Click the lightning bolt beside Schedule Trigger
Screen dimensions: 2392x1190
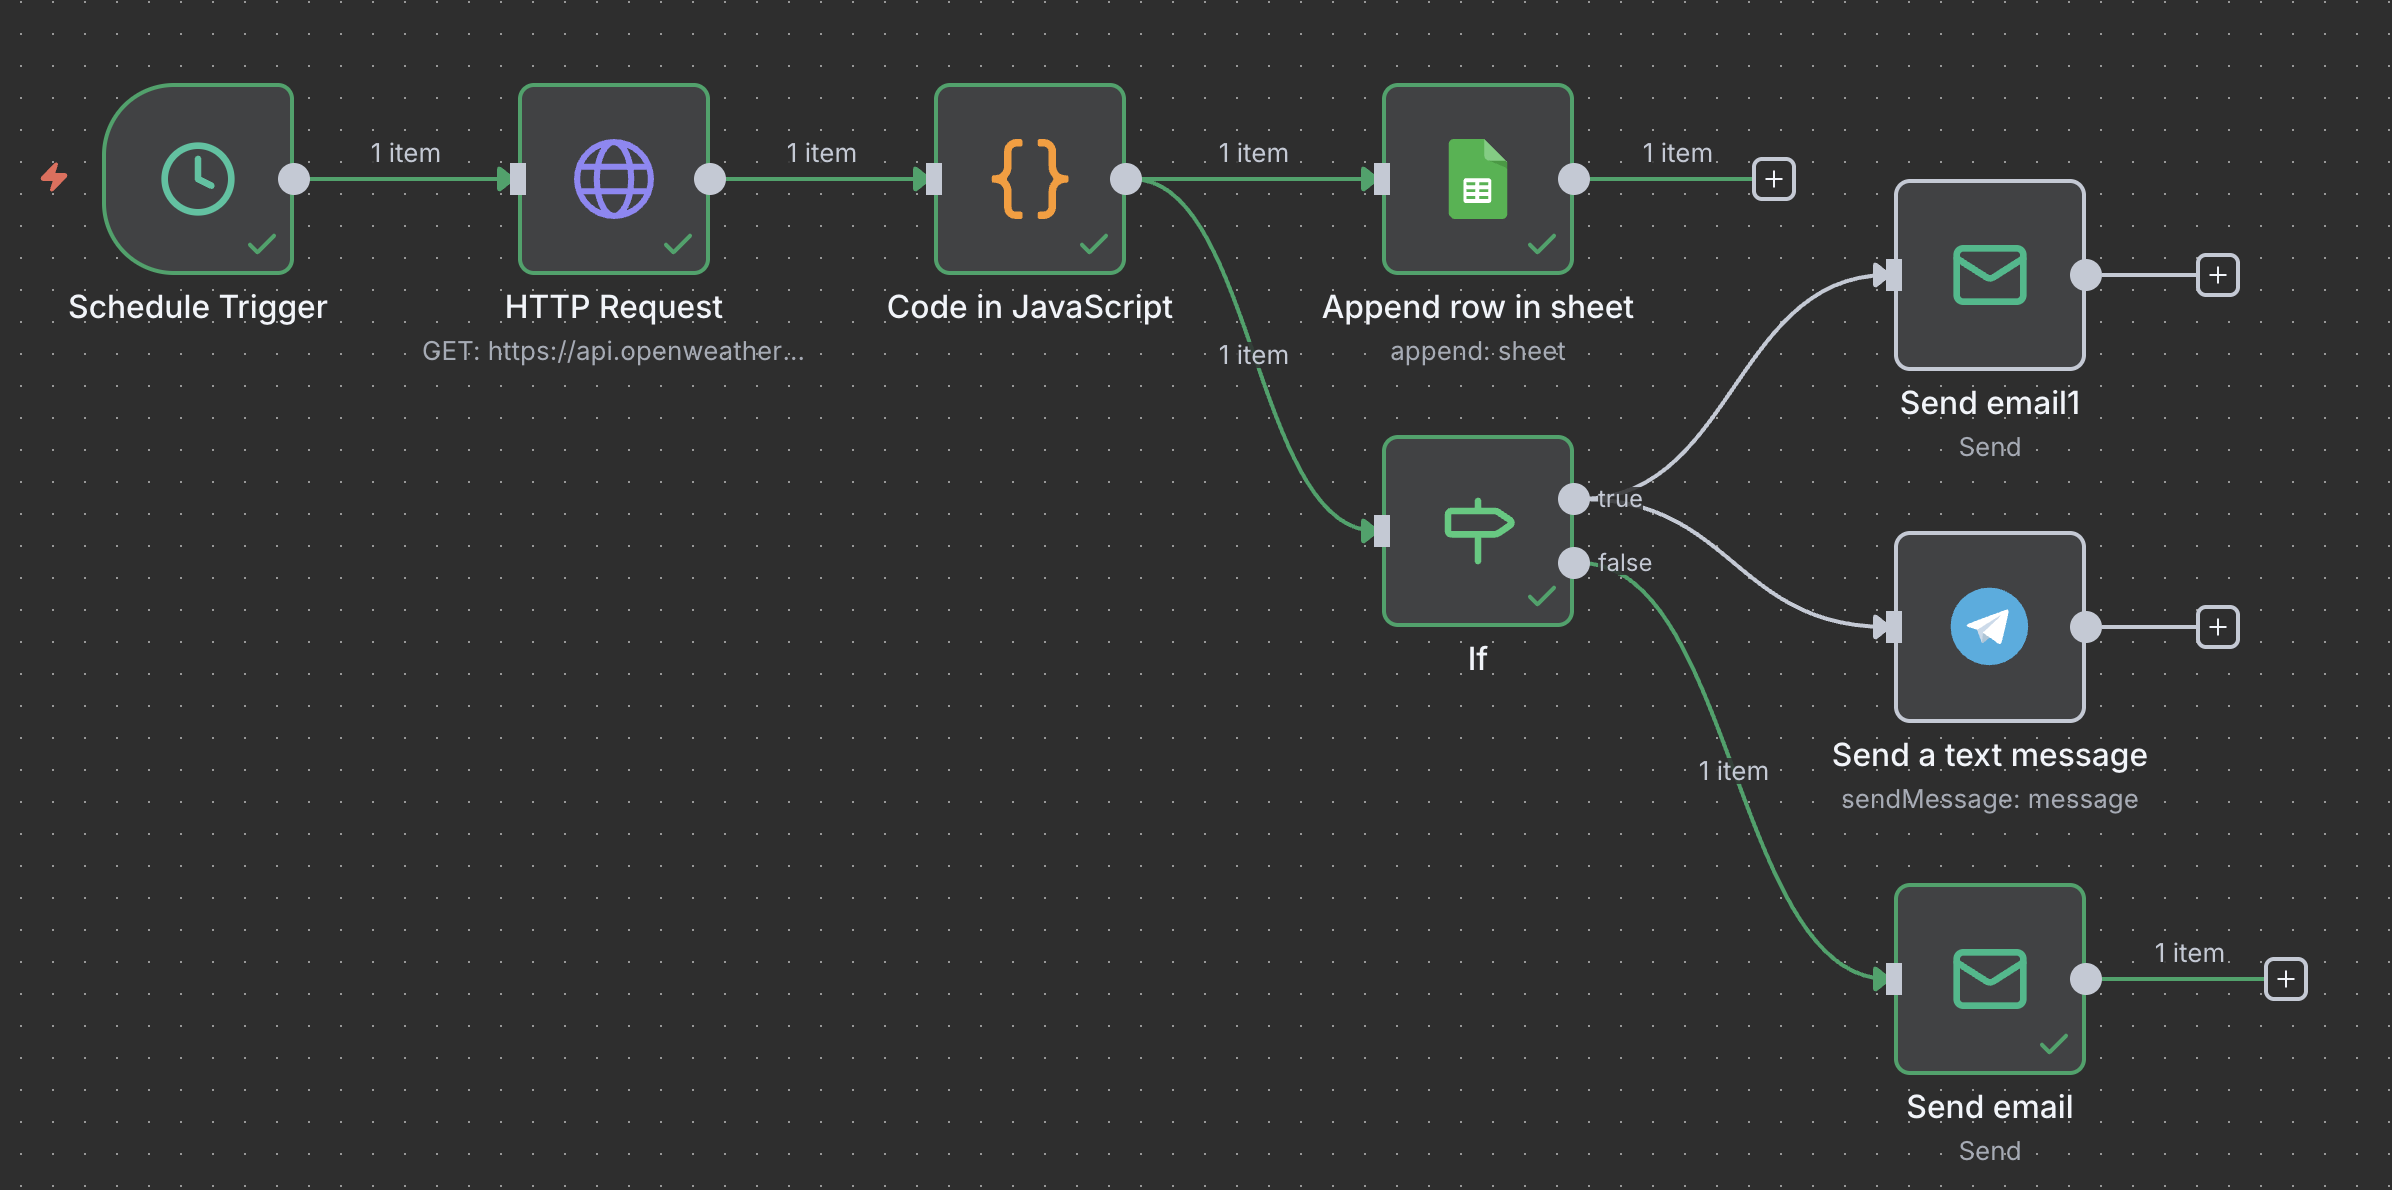[55, 179]
